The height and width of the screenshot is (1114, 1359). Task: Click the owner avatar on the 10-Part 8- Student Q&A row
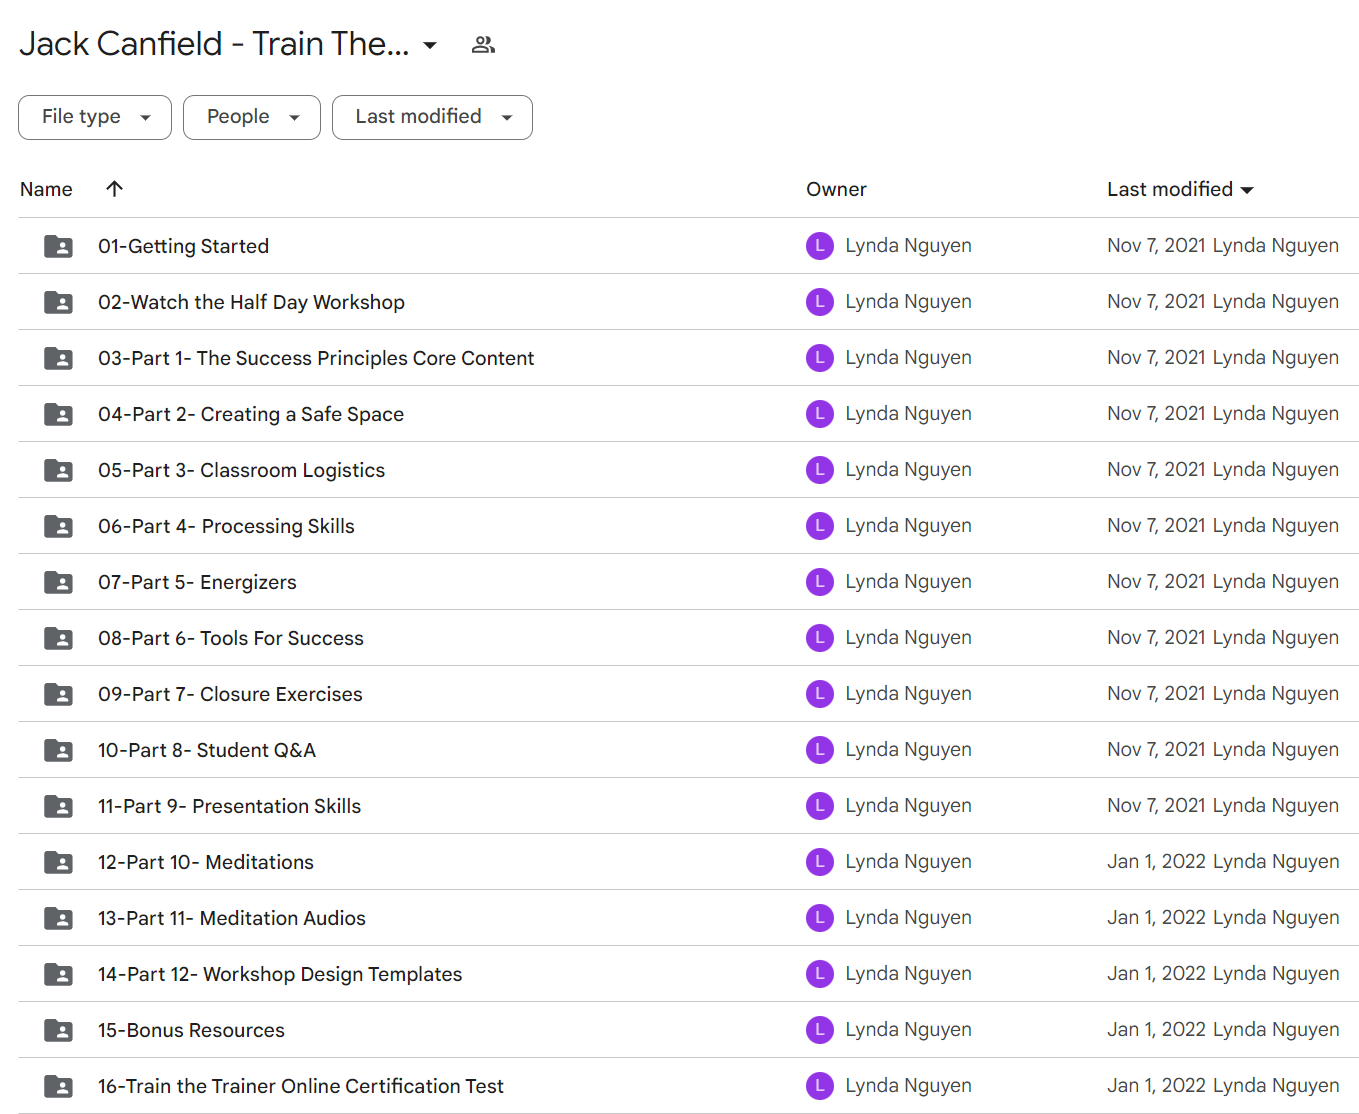[x=820, y=750]
